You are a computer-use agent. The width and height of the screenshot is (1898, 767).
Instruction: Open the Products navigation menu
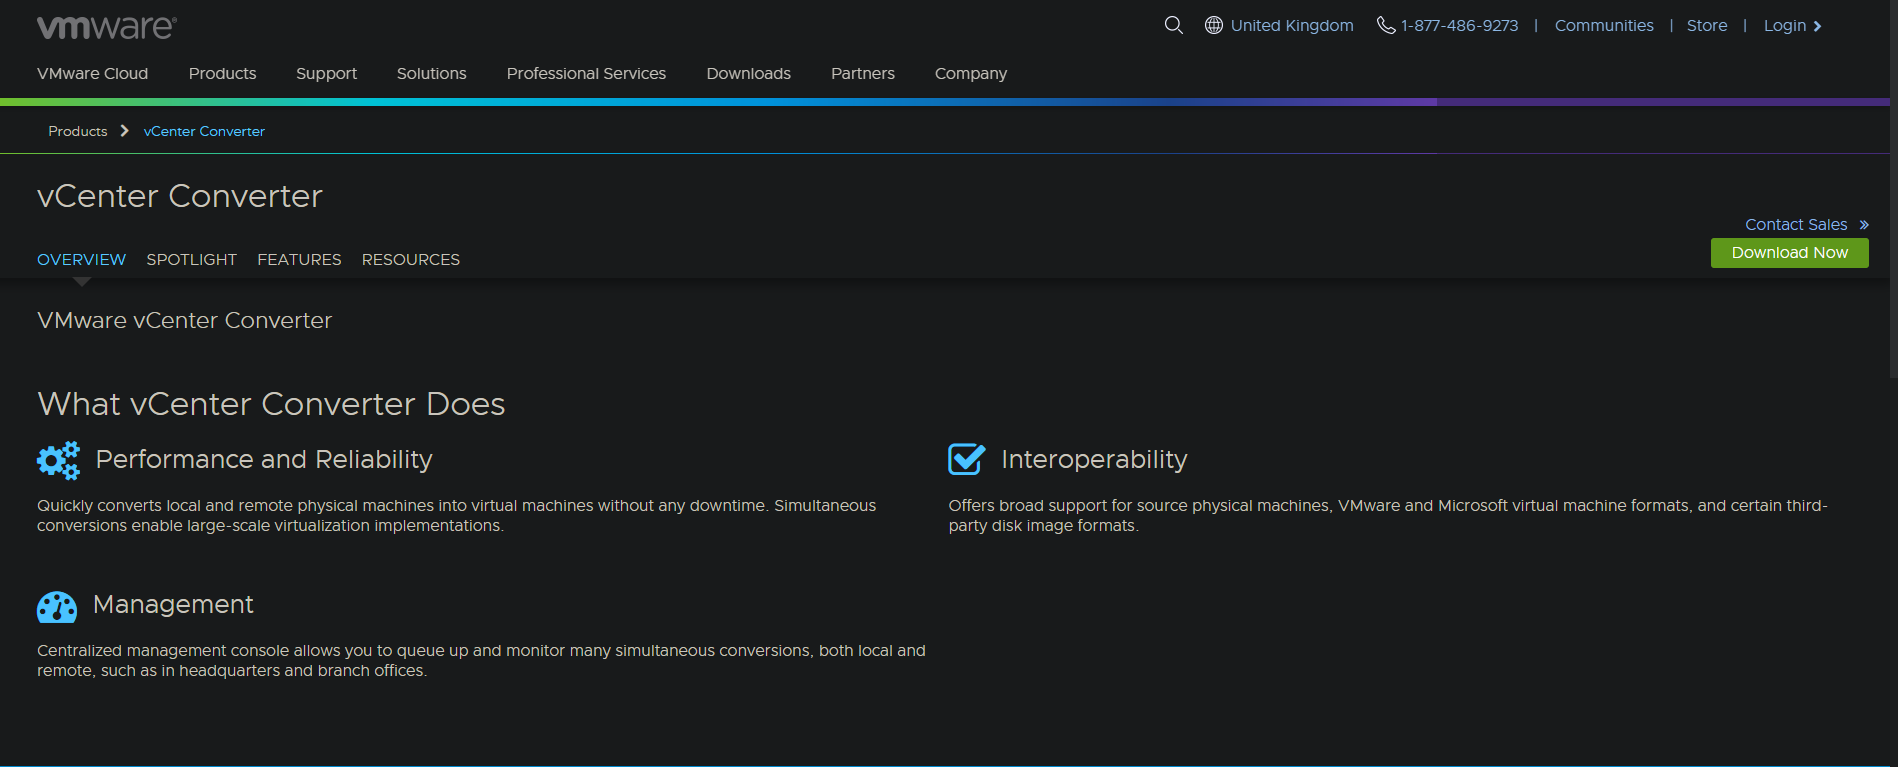coord(222,73)
